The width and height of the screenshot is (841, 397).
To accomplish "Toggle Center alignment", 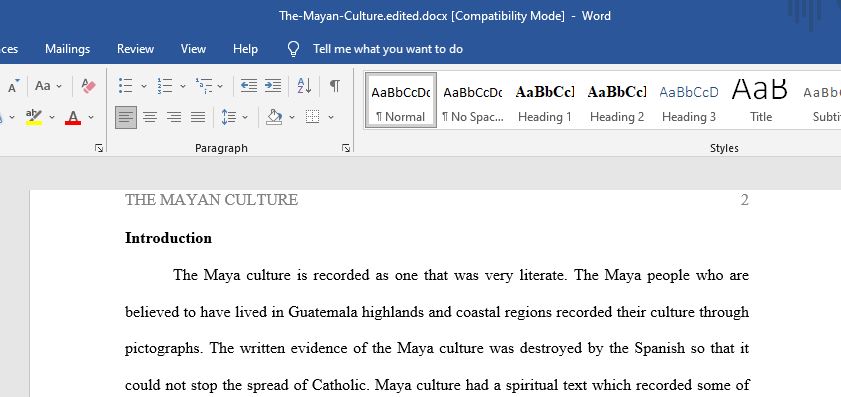I will 150,117.
